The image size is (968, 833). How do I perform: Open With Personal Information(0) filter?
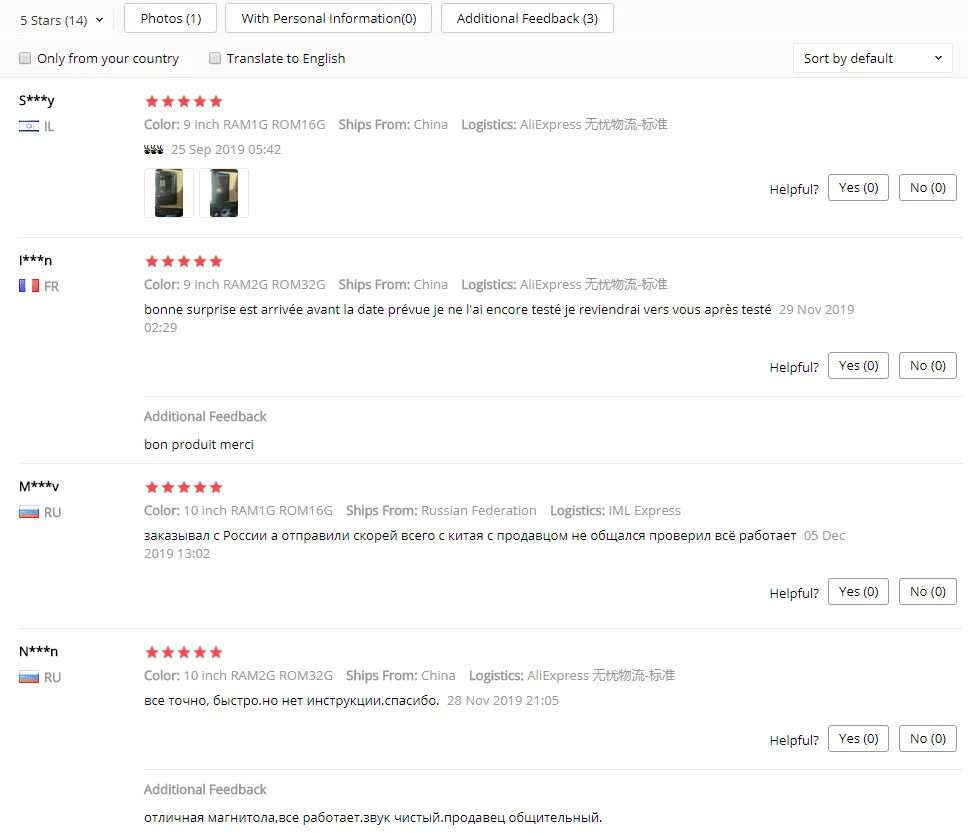328,18
